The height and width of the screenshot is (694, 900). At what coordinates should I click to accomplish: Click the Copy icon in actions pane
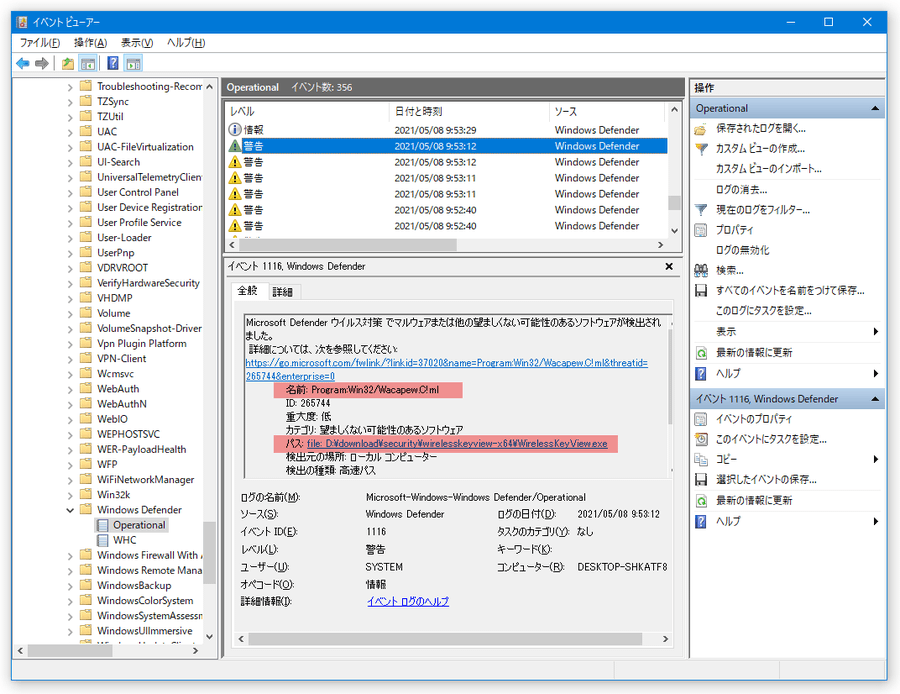point(701,459)
